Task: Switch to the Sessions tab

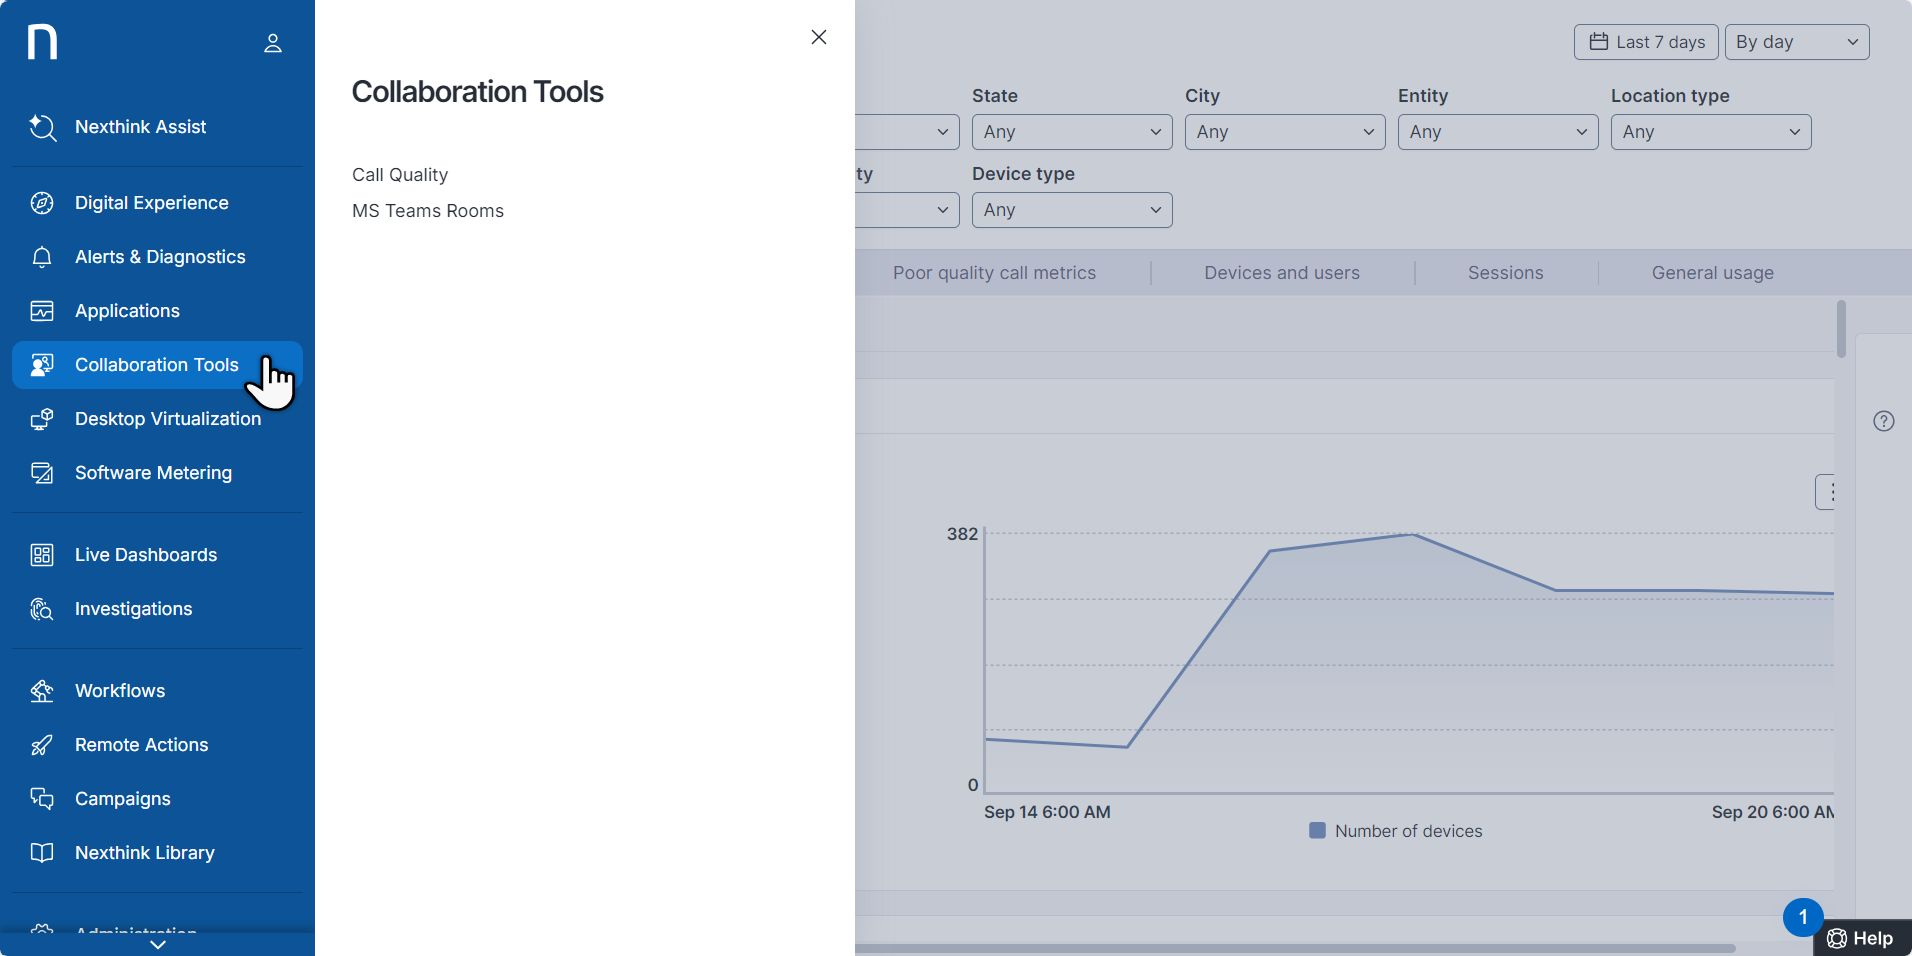Action: click(1505, 273)
